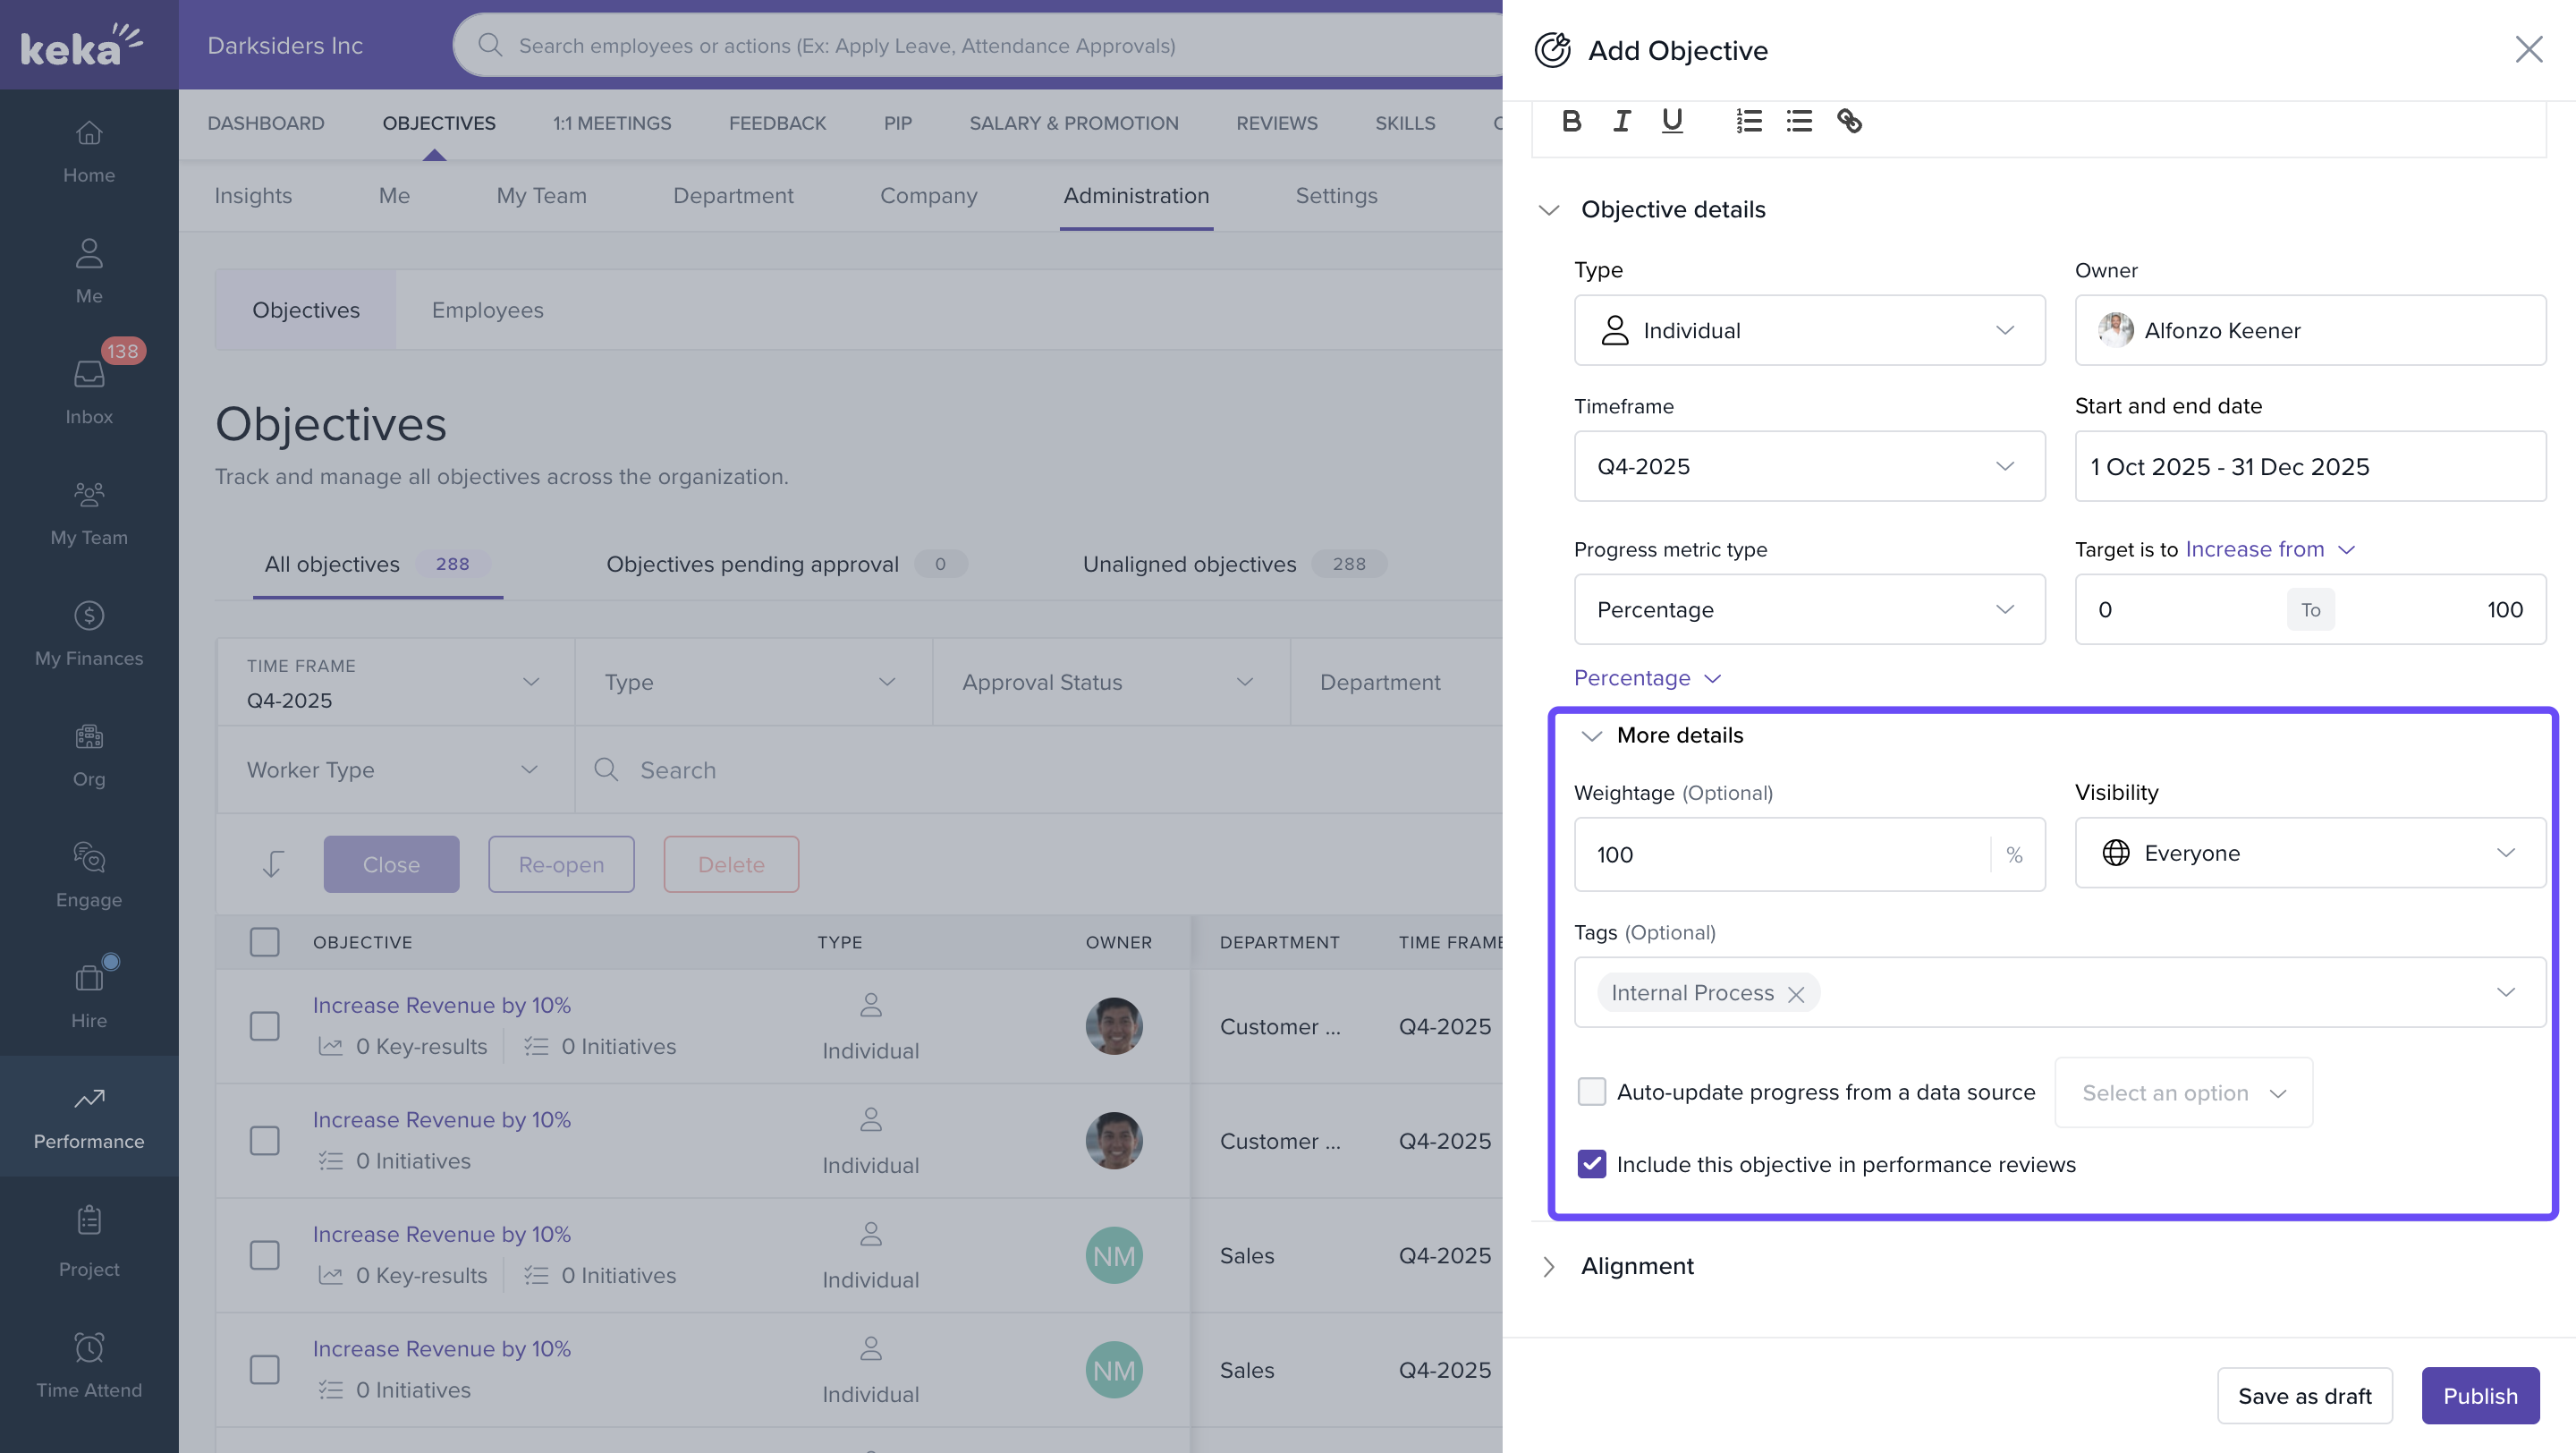
Task: Open the 1:1 Meetings menu tab
Action: pos(612,123)
